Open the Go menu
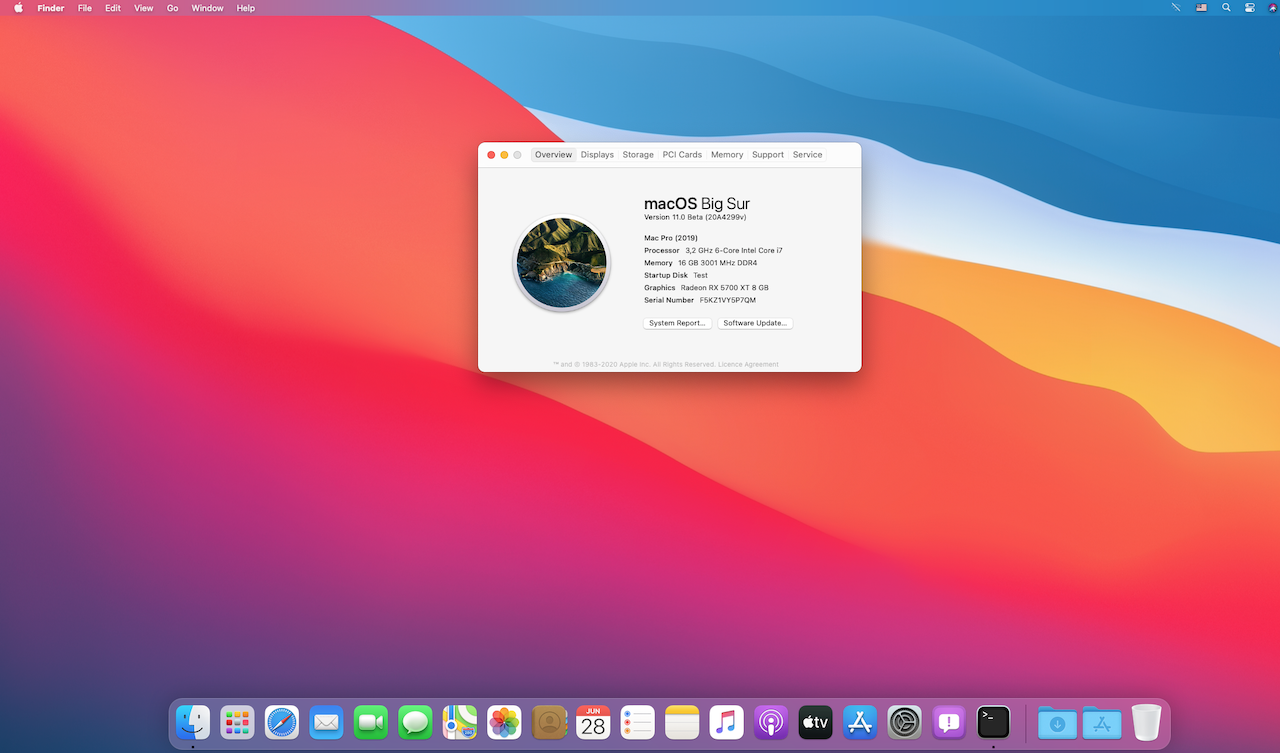 coord(173,8)
